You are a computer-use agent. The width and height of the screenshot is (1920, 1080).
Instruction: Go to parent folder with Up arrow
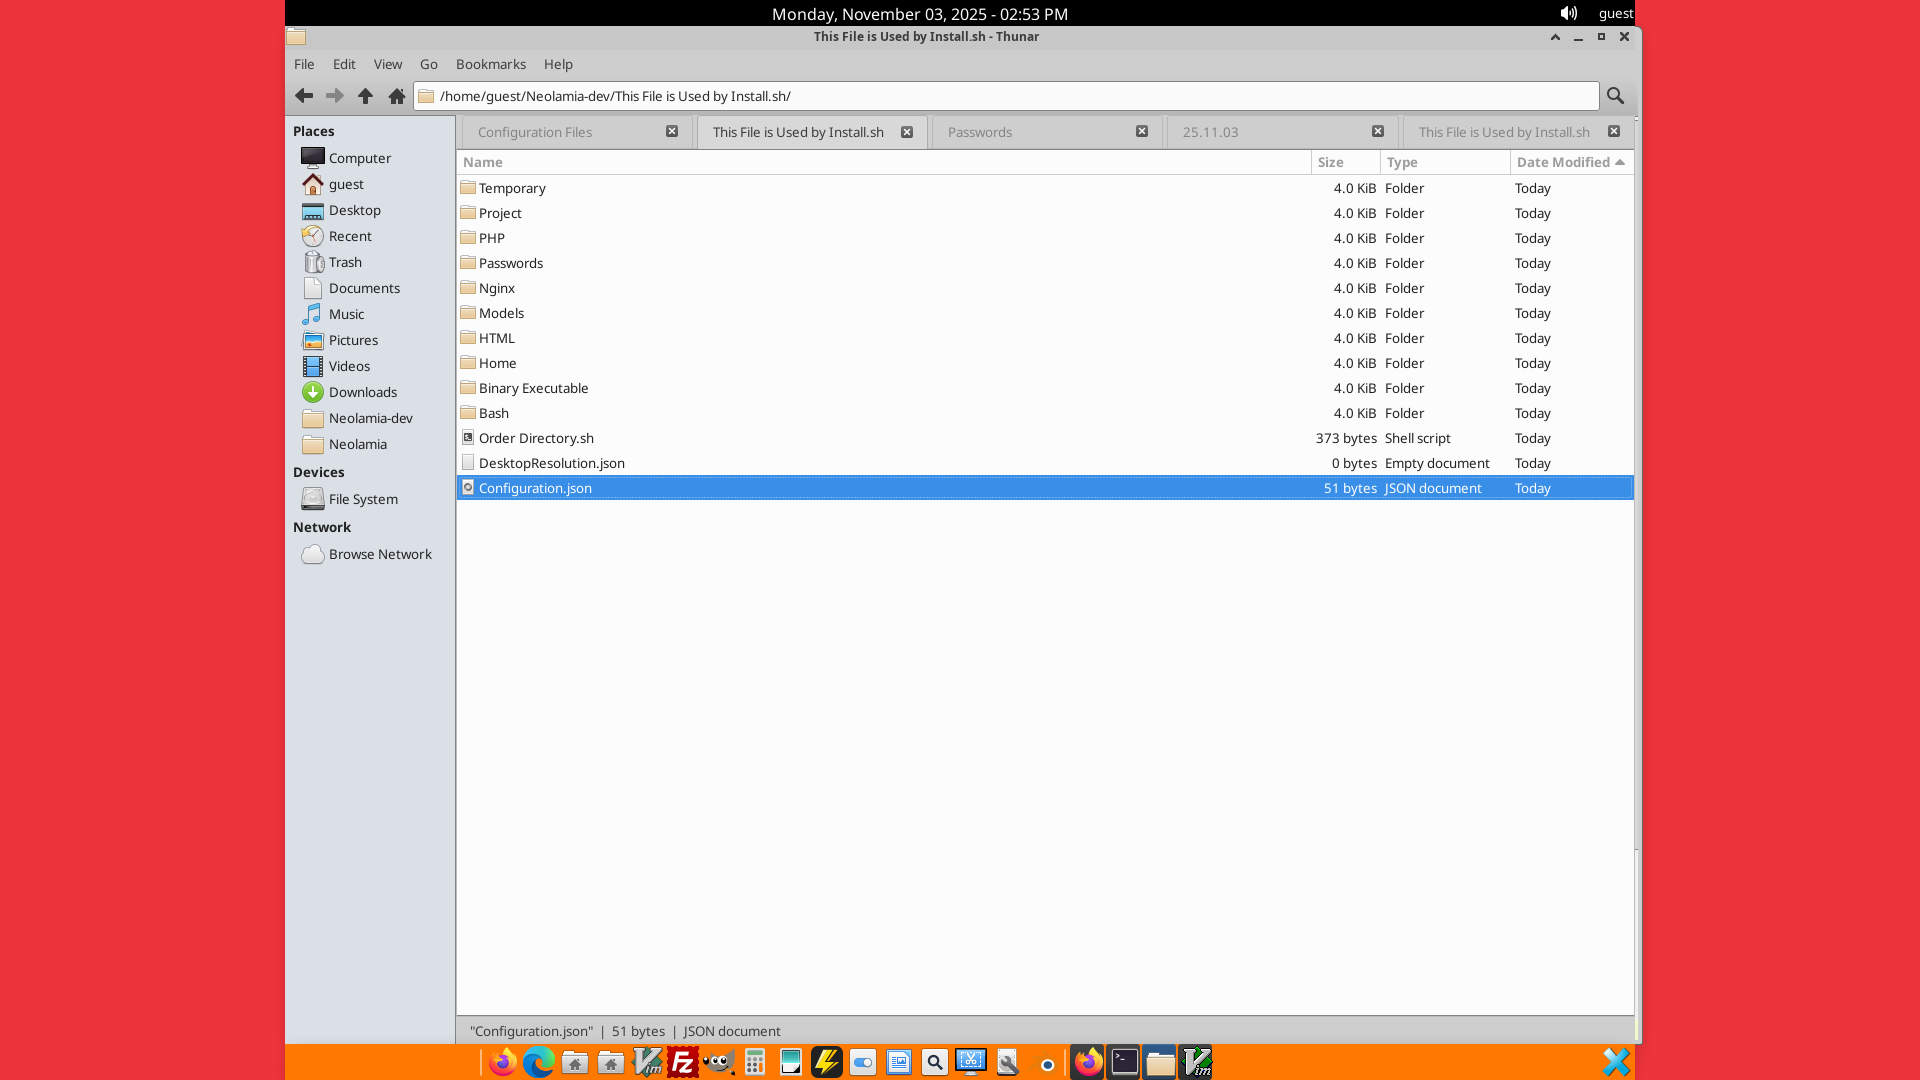[366, 96]
